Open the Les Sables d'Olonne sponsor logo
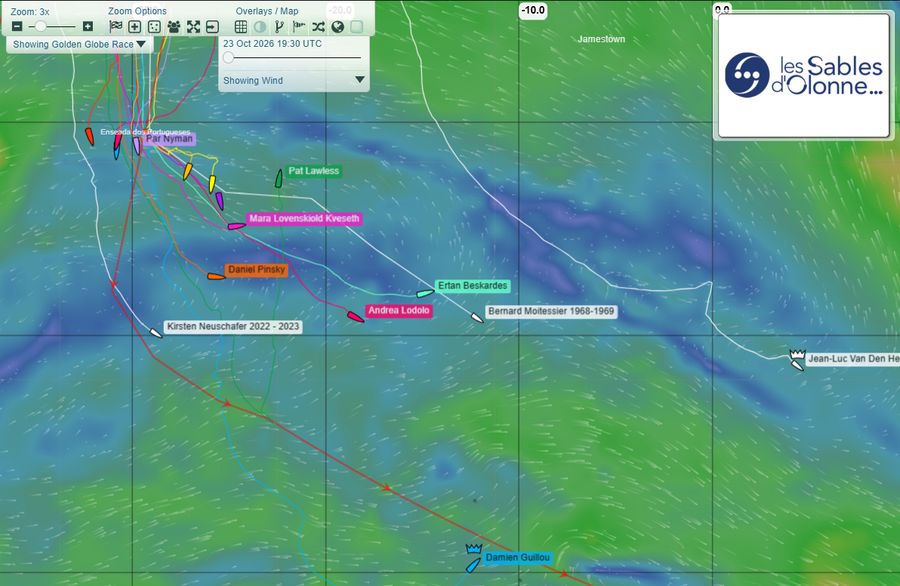This screenshot has height=586, width=900. coord(804,75)
